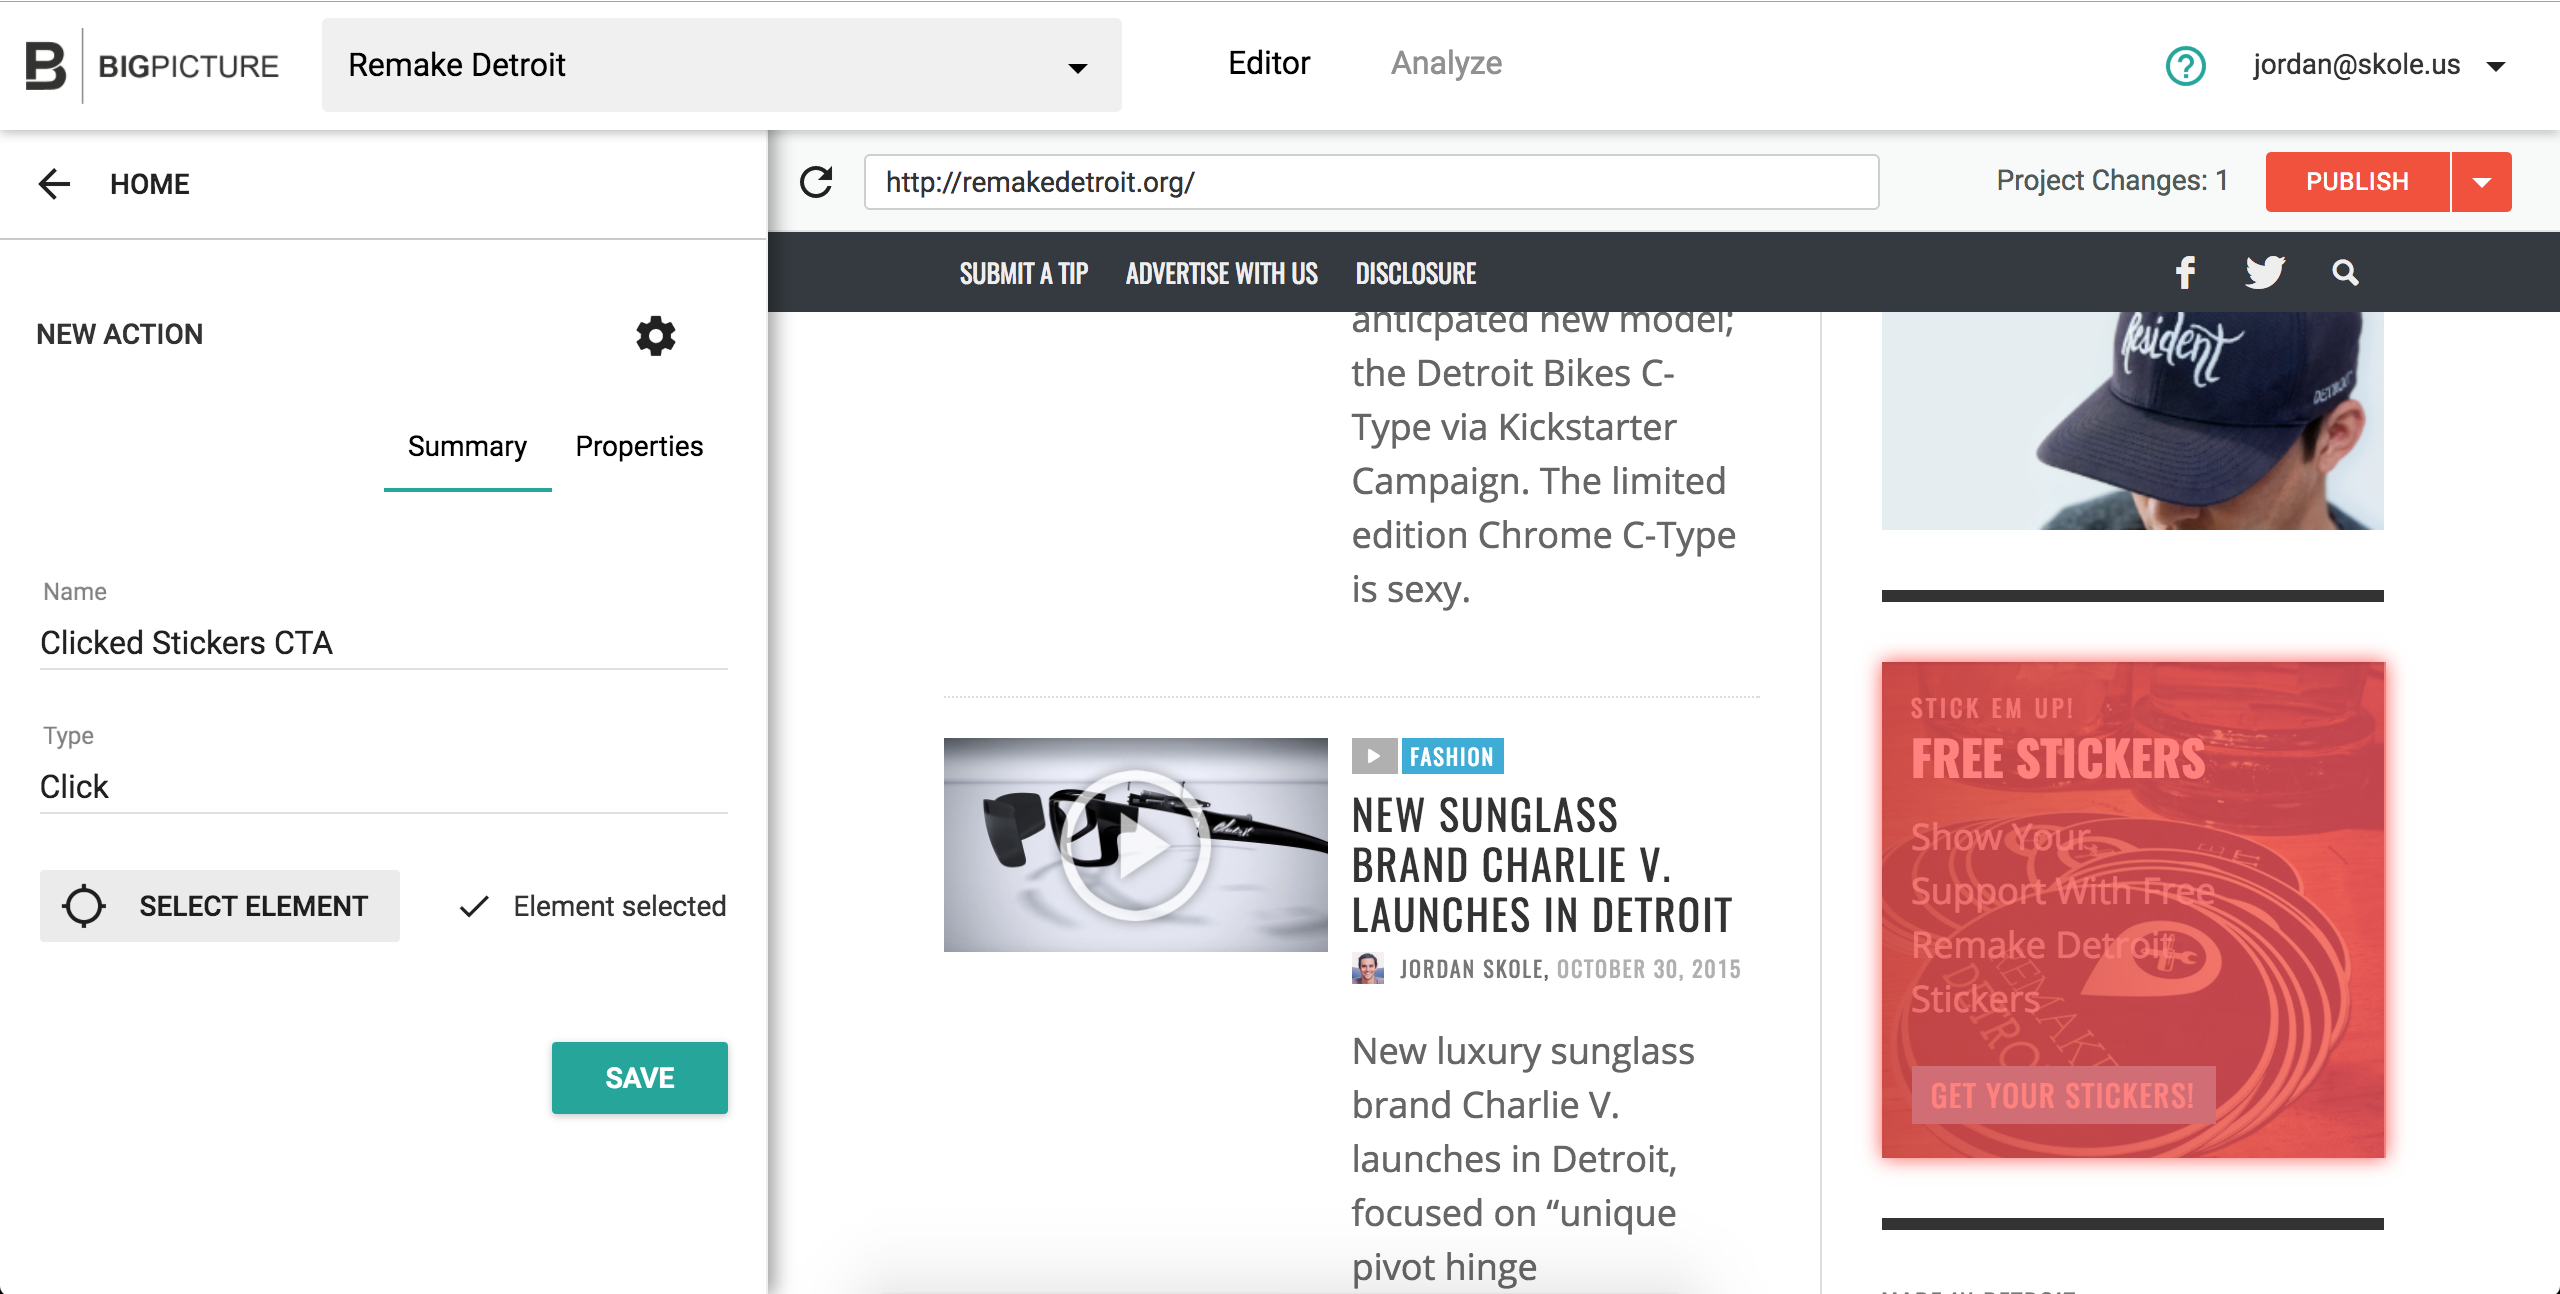This screenshot has width=2560, height=1294.
Task: Expand the Remake Detroit project dropdown
Action: point(722,65)
